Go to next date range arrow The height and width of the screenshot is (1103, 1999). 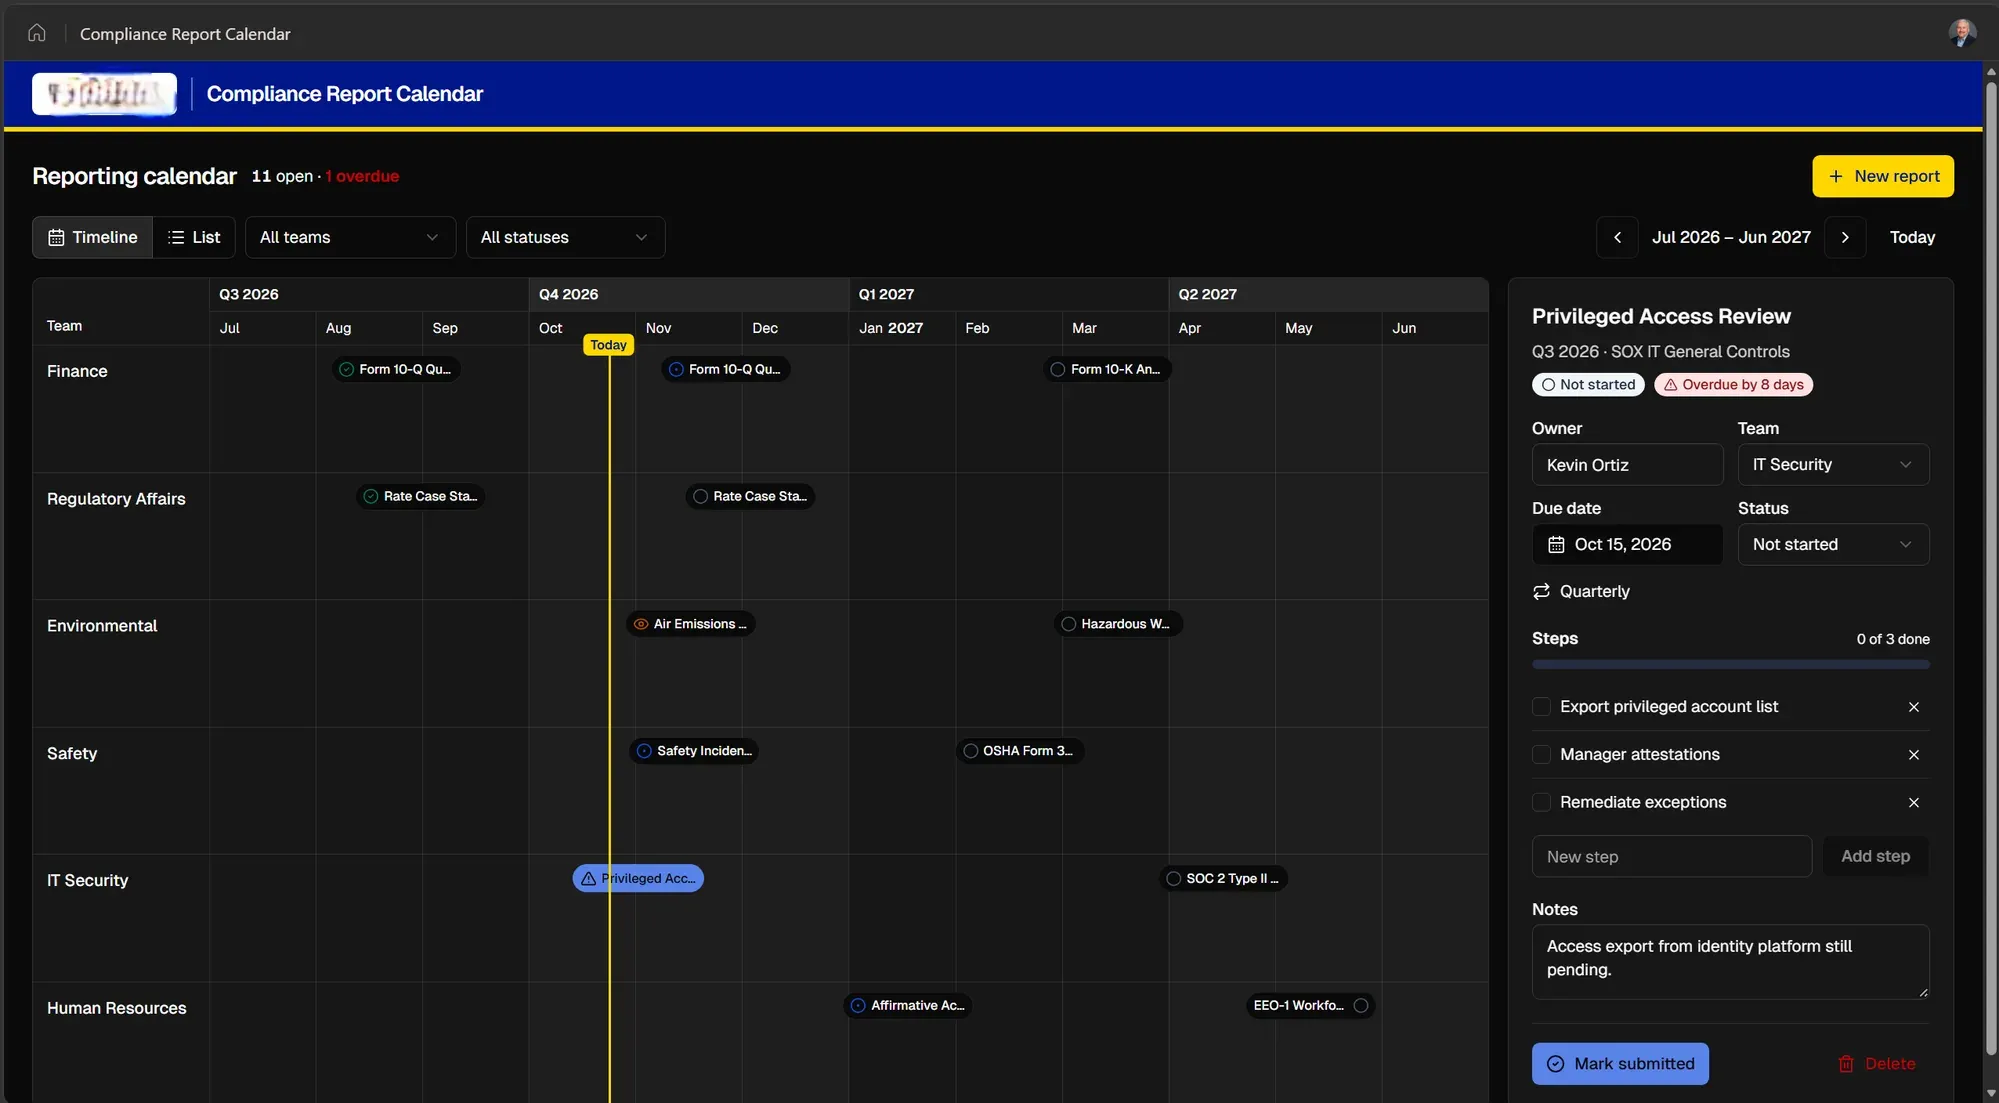pos(1845,237)
